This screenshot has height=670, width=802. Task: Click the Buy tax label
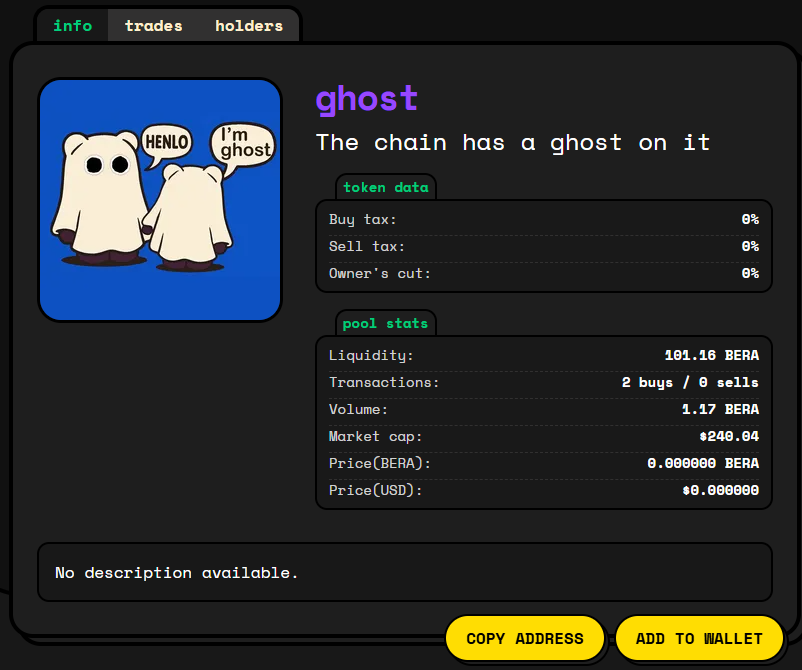(363, 219)
